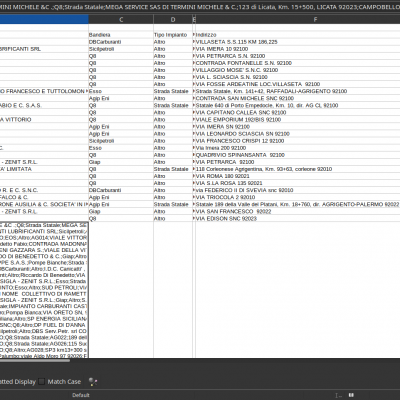Select the ABIO E C. S.A.S. cell
This screenshot has height=400, width=400.
(44, 105)
